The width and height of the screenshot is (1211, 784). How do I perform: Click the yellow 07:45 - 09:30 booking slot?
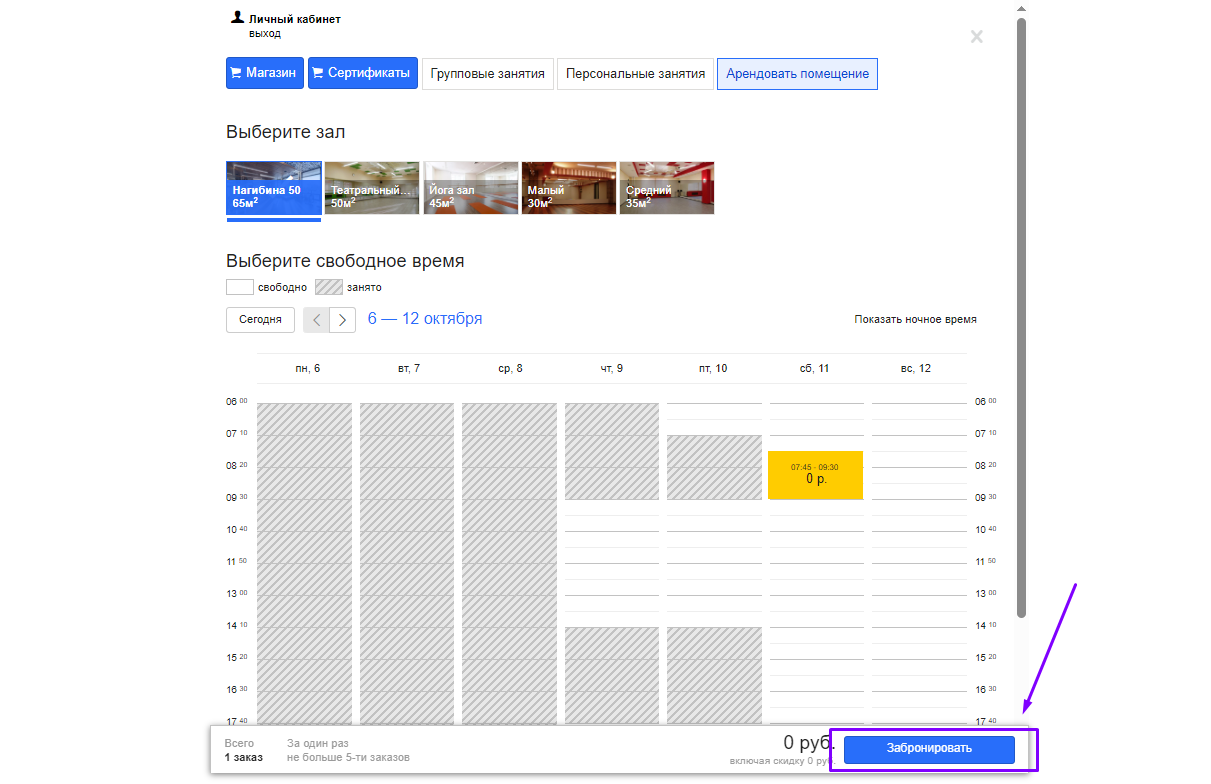click(x=815, y=475)
